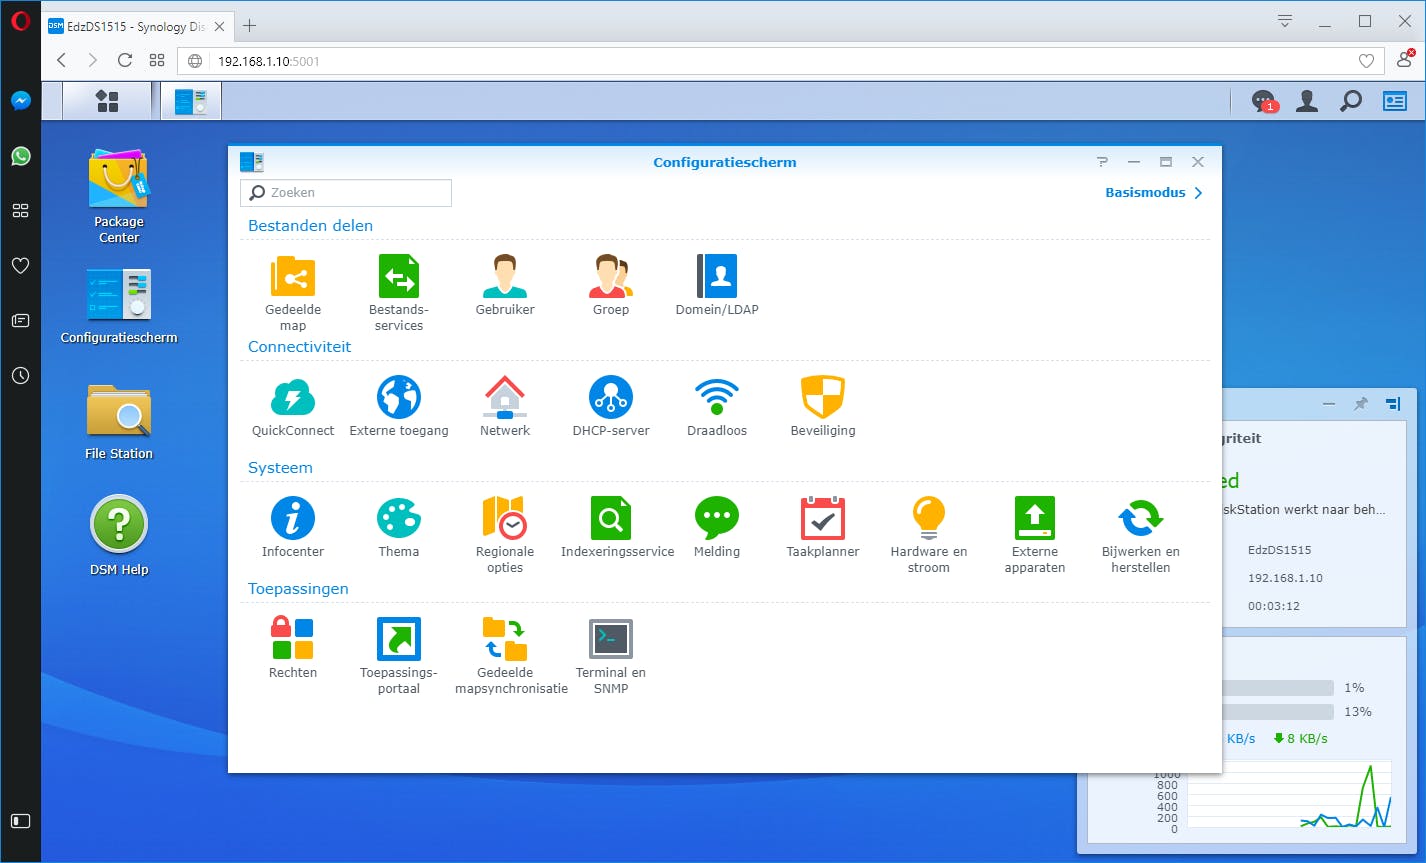
Task: Open the DSM main menu
Action: (x=107, y=101)
